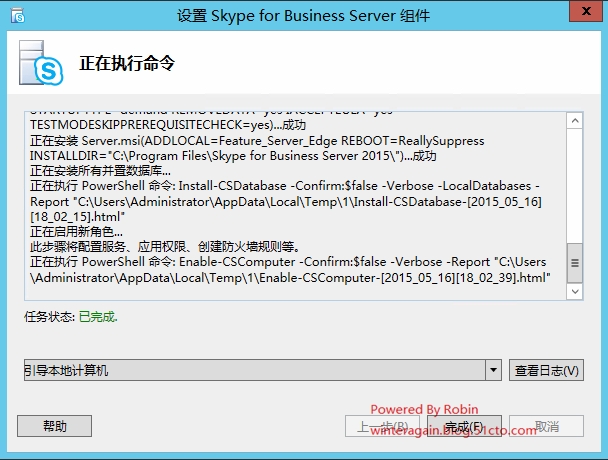The width and height of the screenshot is (608, 460).
Task: Click the window title 设置 Skype for Business Server 组件
Action: tap(304, 16)
